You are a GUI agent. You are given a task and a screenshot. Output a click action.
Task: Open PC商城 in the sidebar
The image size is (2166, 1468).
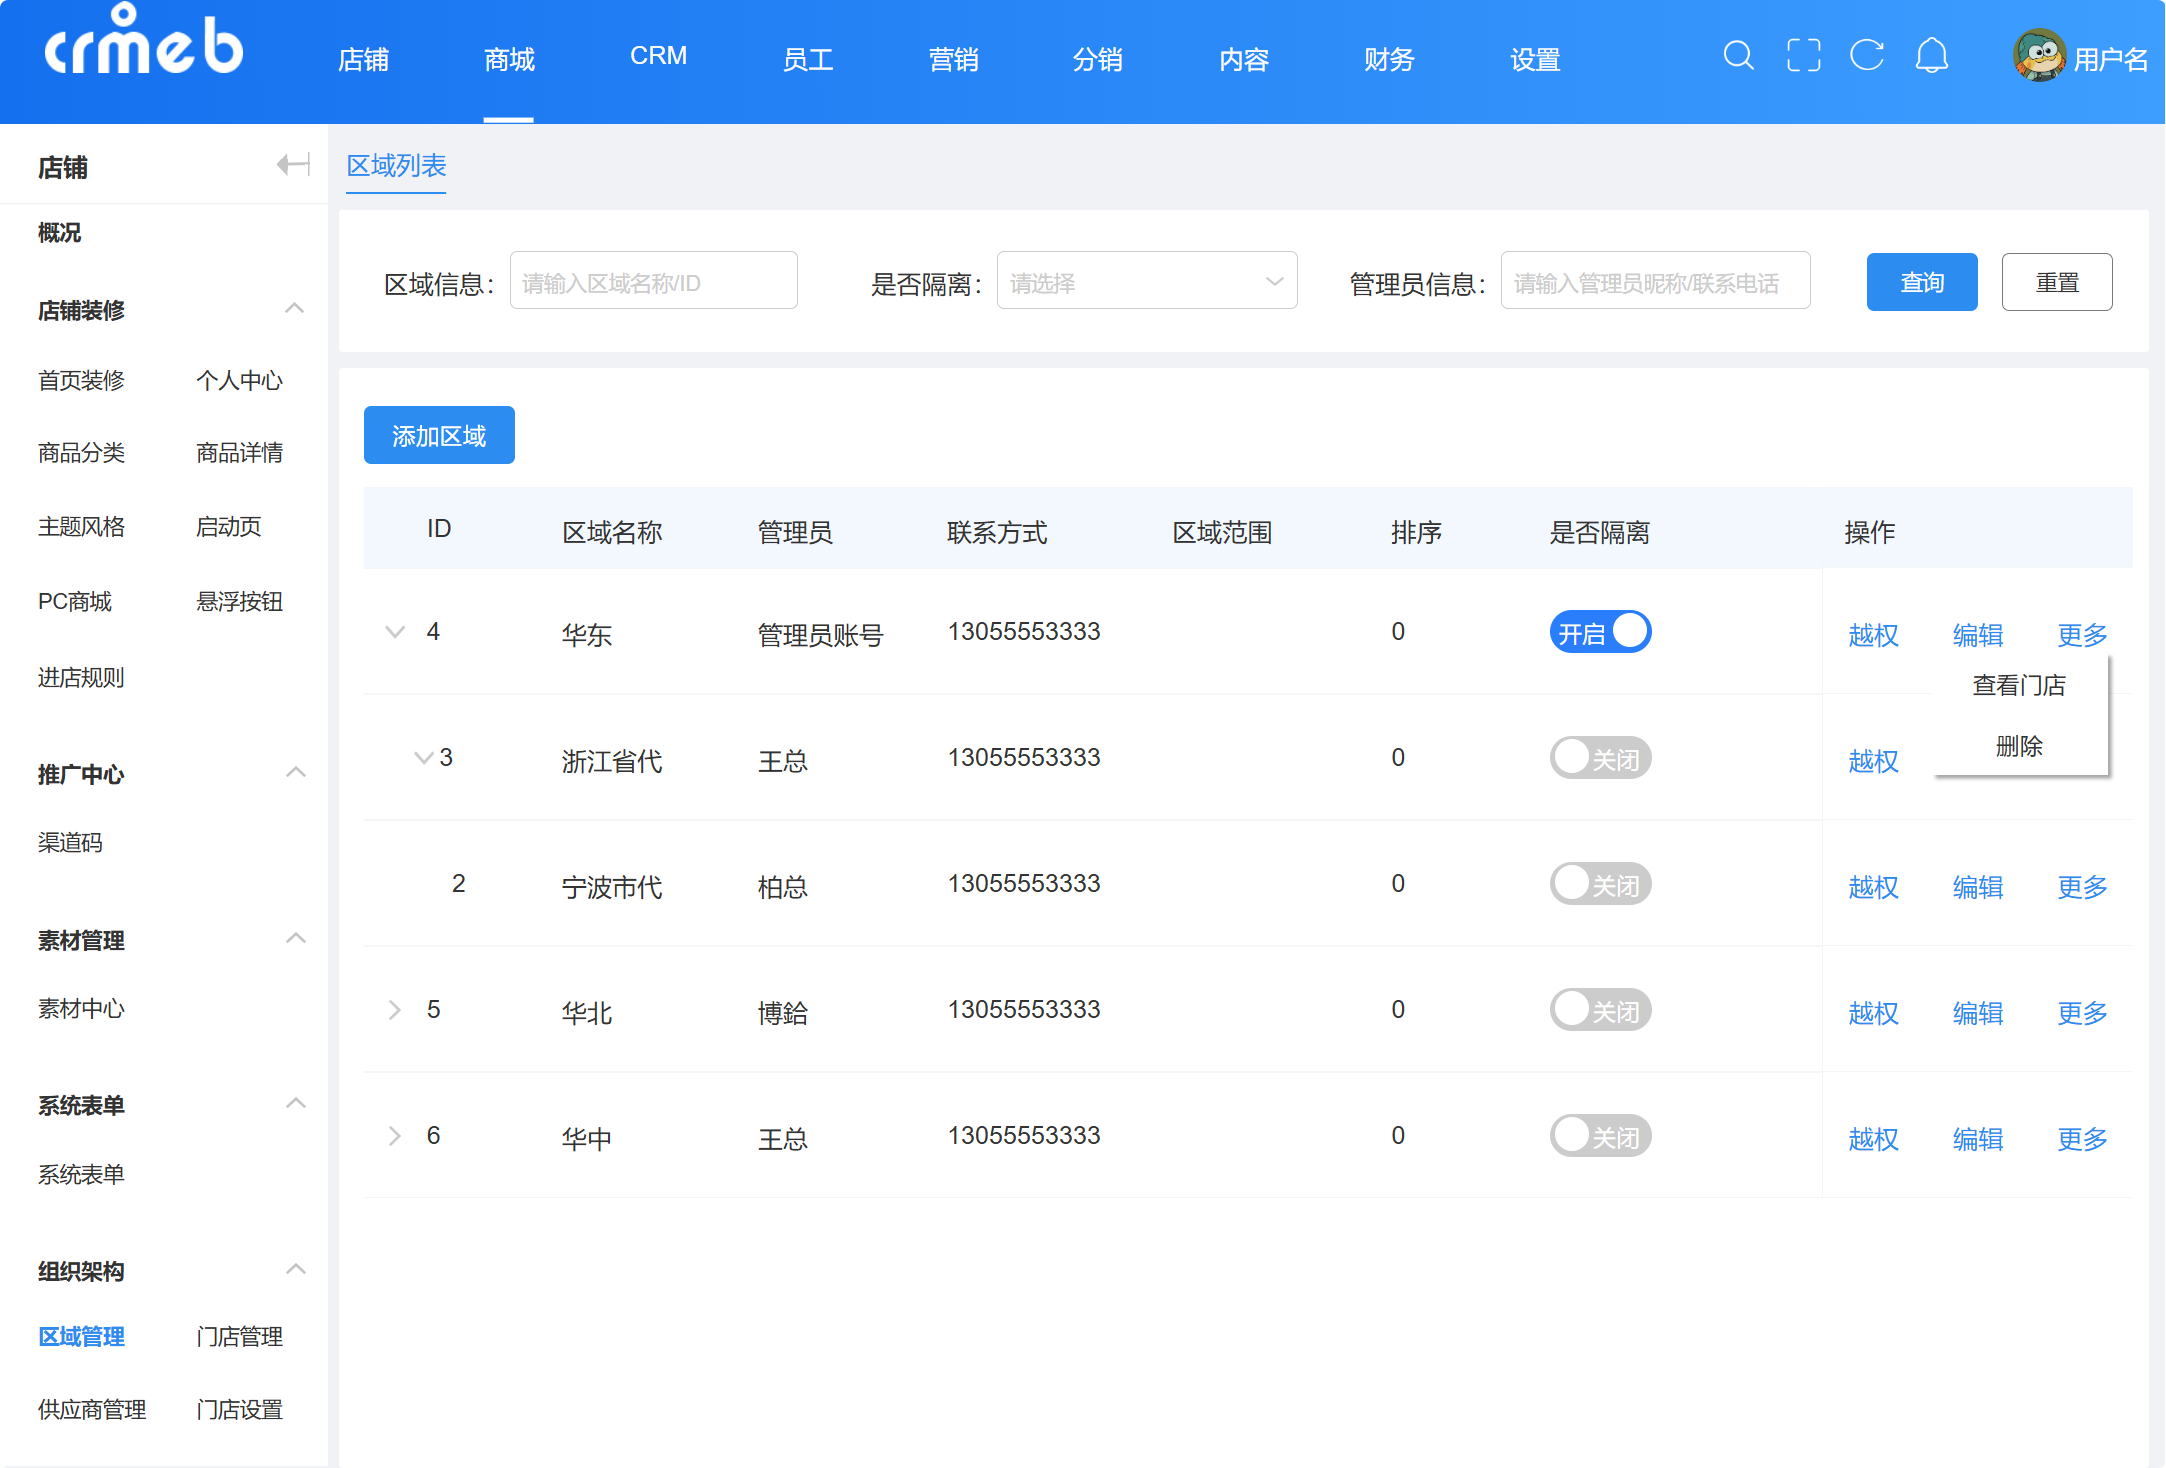coord(75,601)
